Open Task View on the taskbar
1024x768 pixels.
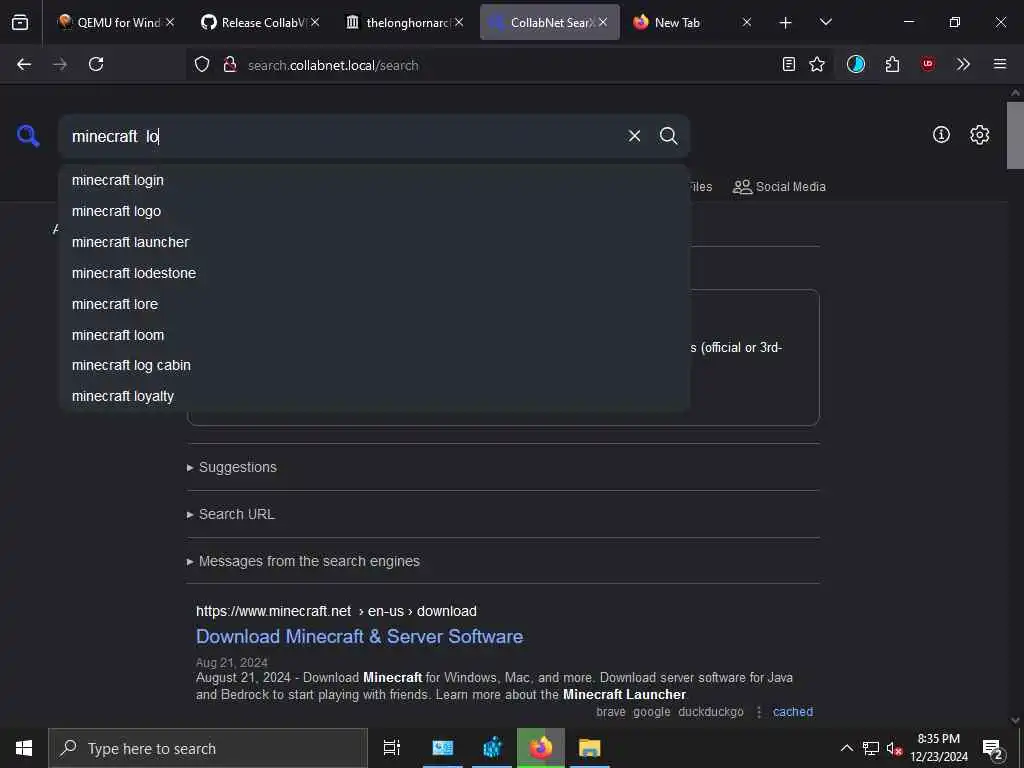click(392, 748)
